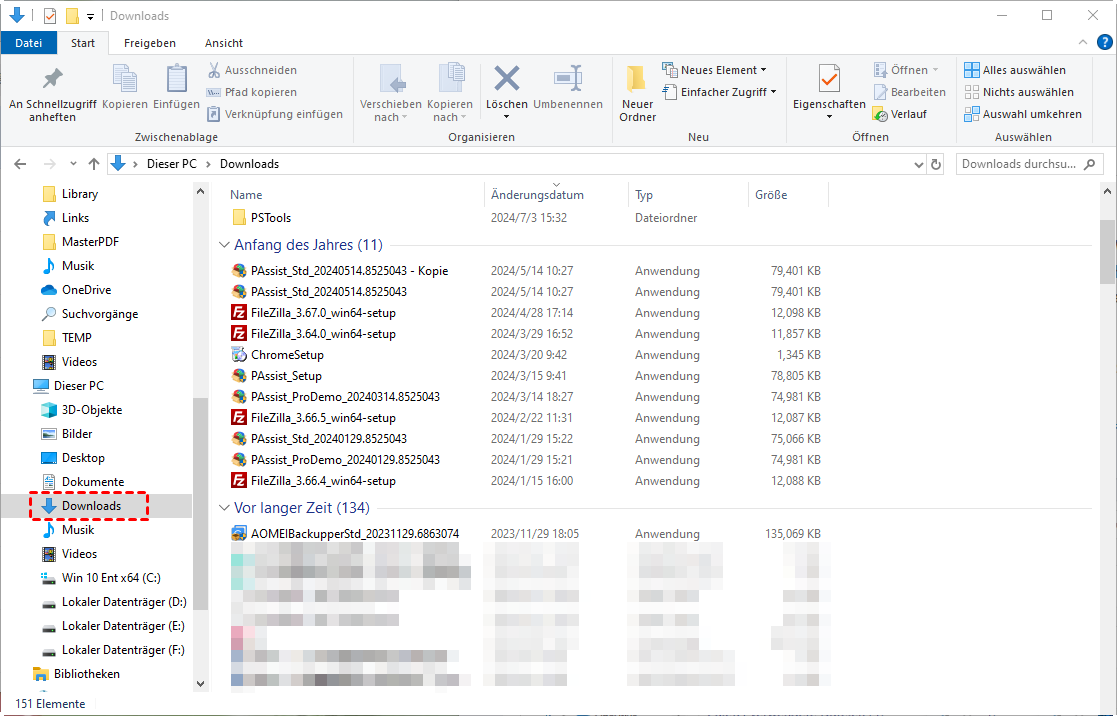Open the Datei menu
The height and width of the screenshot is (716, 1117).
click(x=28, y=43)
